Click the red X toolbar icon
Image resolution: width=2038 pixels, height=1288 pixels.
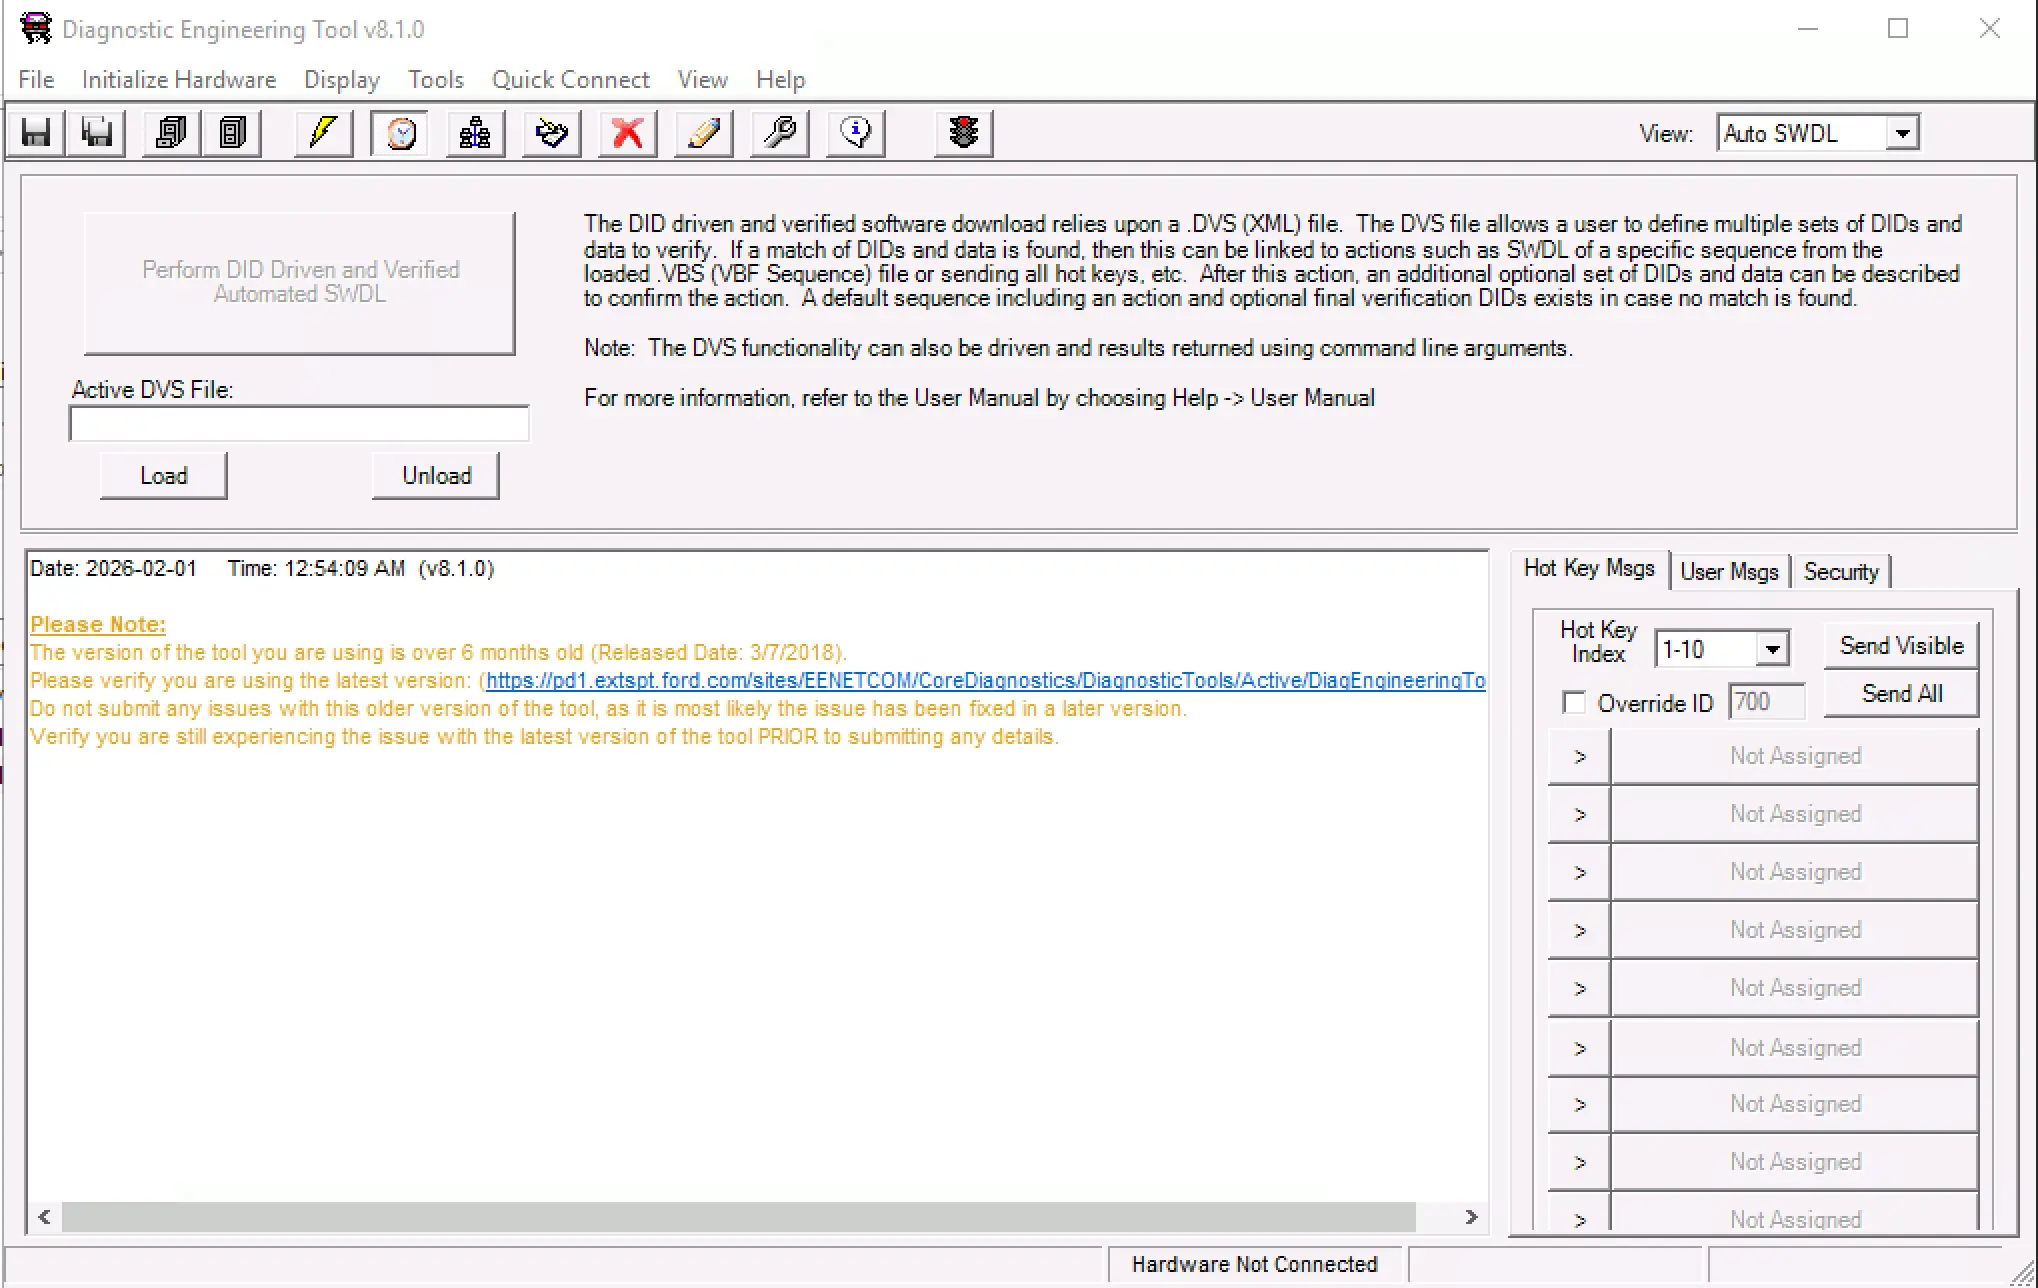[627, 133]
